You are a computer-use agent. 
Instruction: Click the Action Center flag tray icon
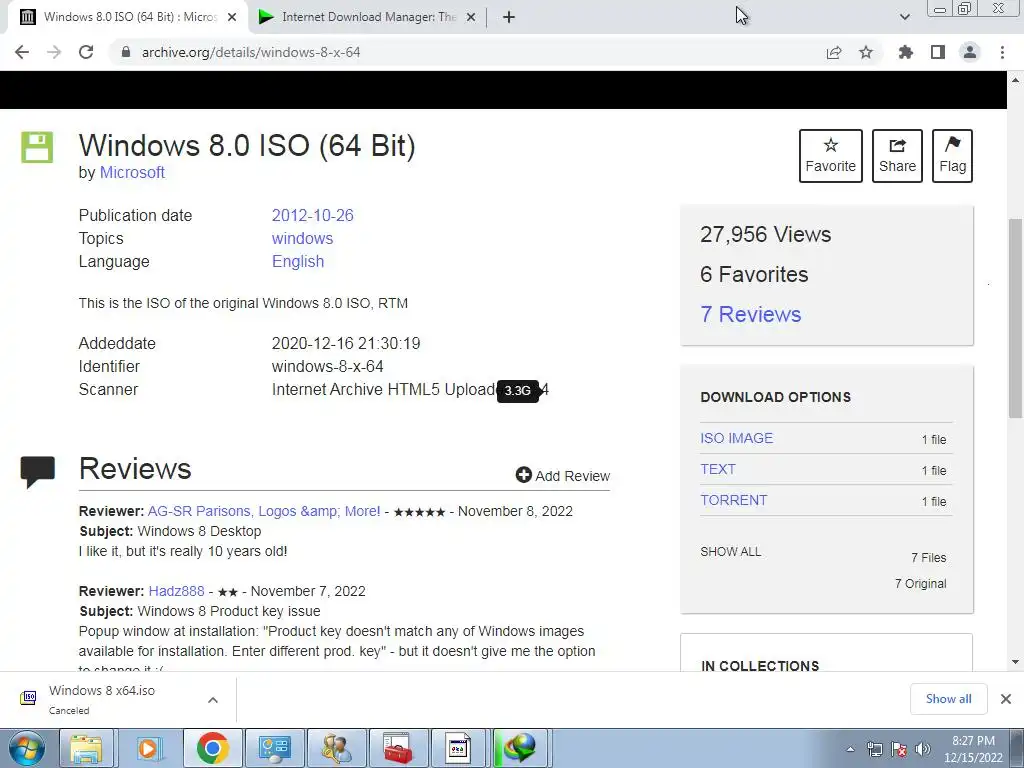tap(899, 749)
